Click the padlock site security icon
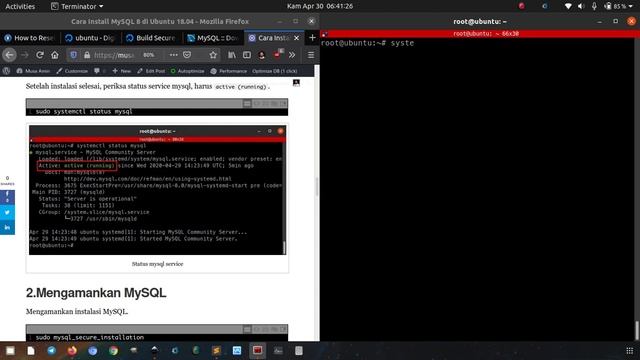 point(87,55)
